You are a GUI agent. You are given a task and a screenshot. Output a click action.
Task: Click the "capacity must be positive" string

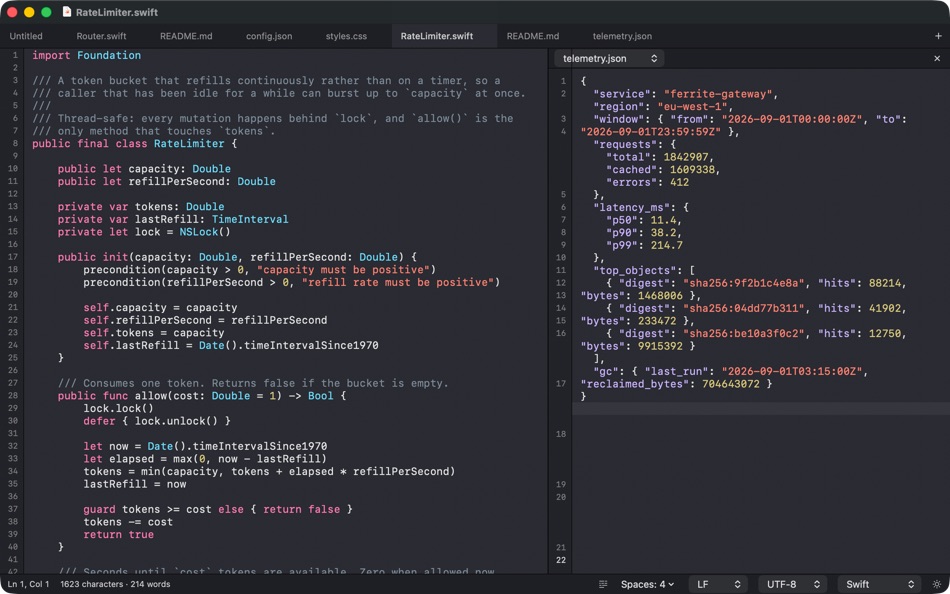pyautogui.click(x=343, y=270)
